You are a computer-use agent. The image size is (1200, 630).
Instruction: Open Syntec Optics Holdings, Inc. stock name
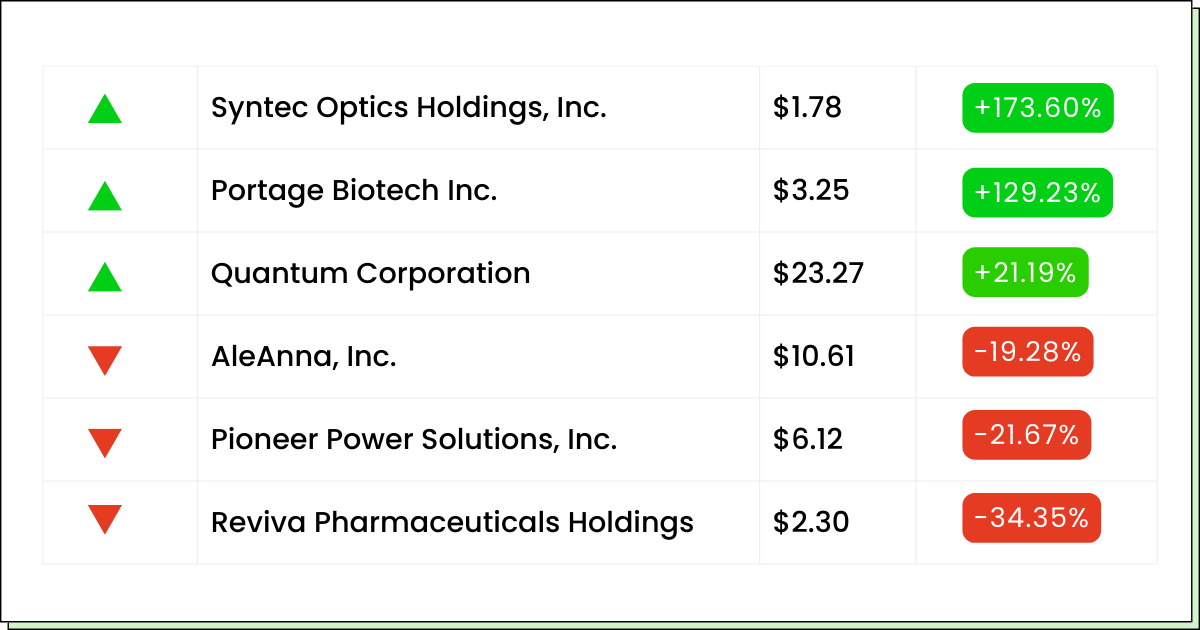click(409, 108)
